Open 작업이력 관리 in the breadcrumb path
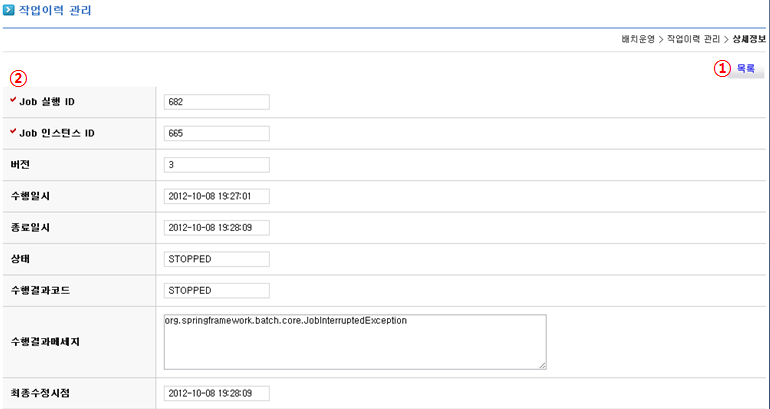 coord(693,39)
